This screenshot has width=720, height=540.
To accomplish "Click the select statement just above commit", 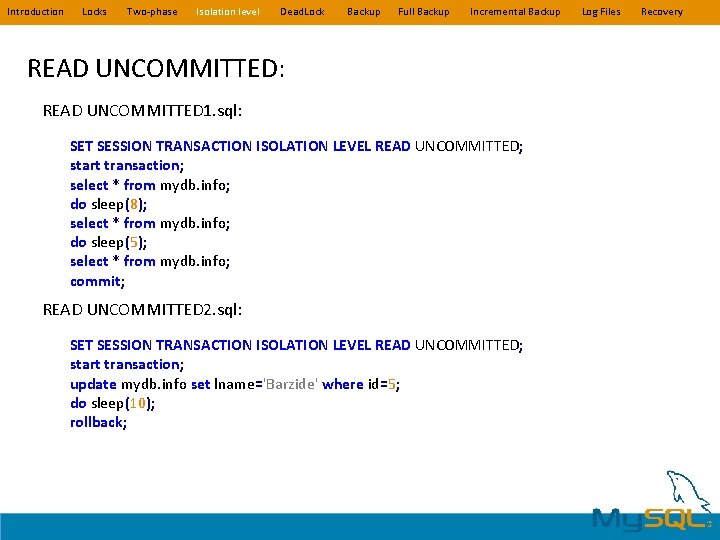I will [x=150, y=261].
